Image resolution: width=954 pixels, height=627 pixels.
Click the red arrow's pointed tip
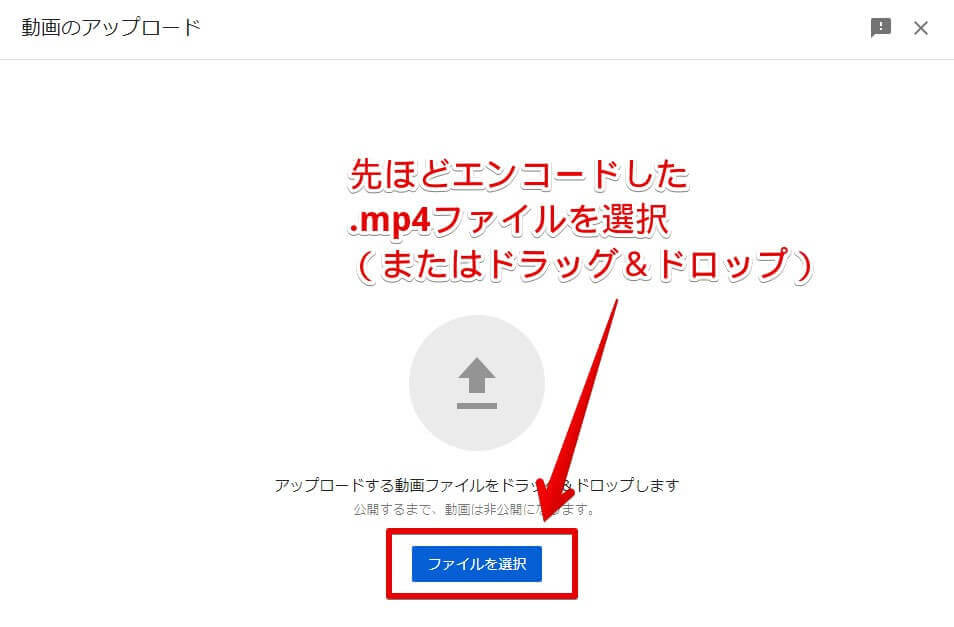tap(545, 516)
